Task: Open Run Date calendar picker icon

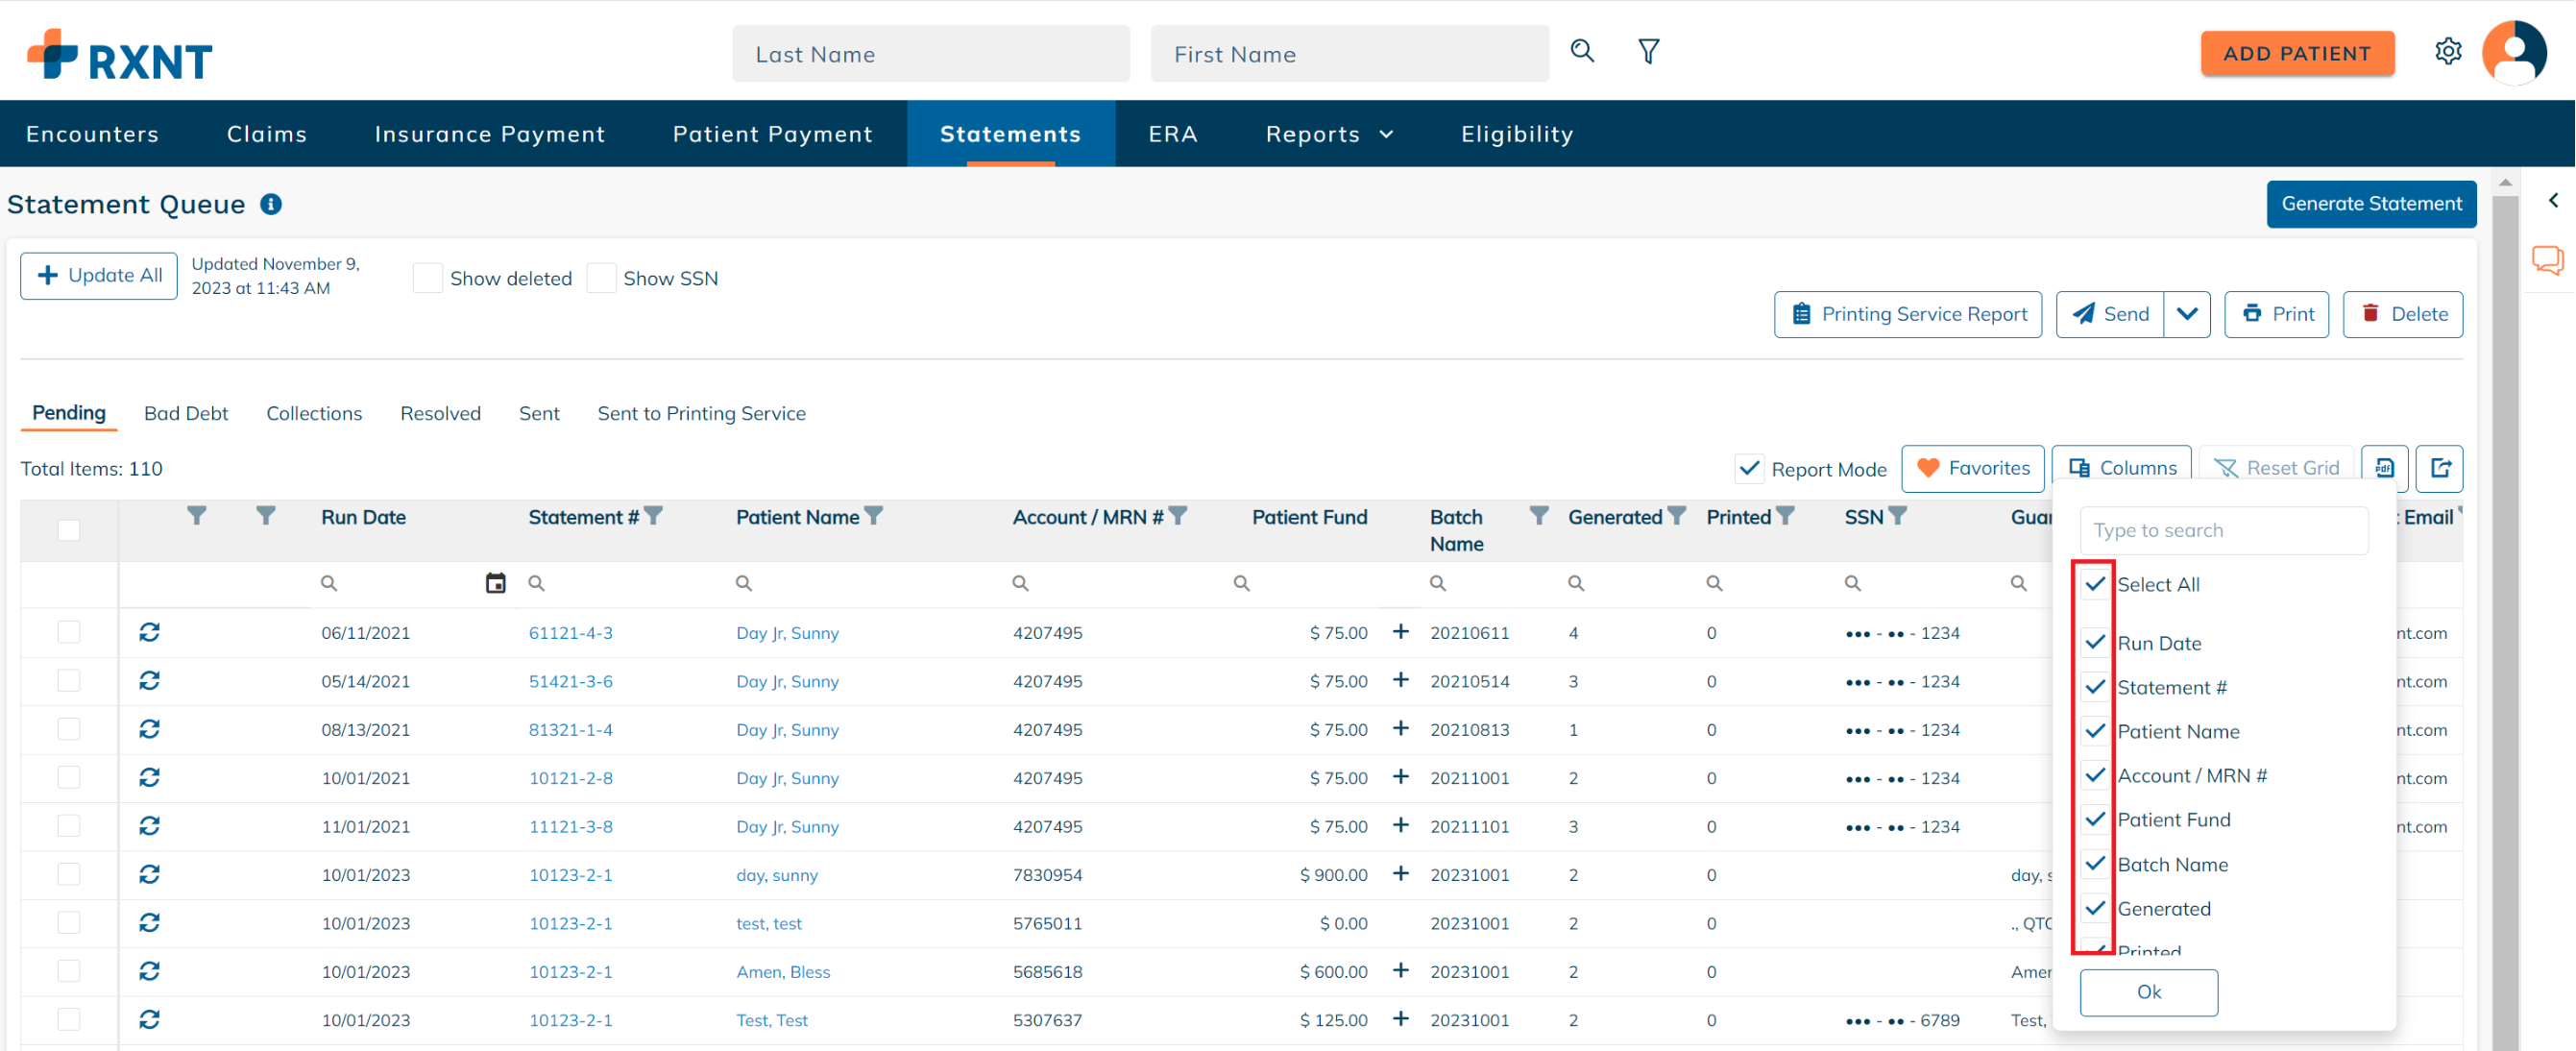Action: (495, 583)
